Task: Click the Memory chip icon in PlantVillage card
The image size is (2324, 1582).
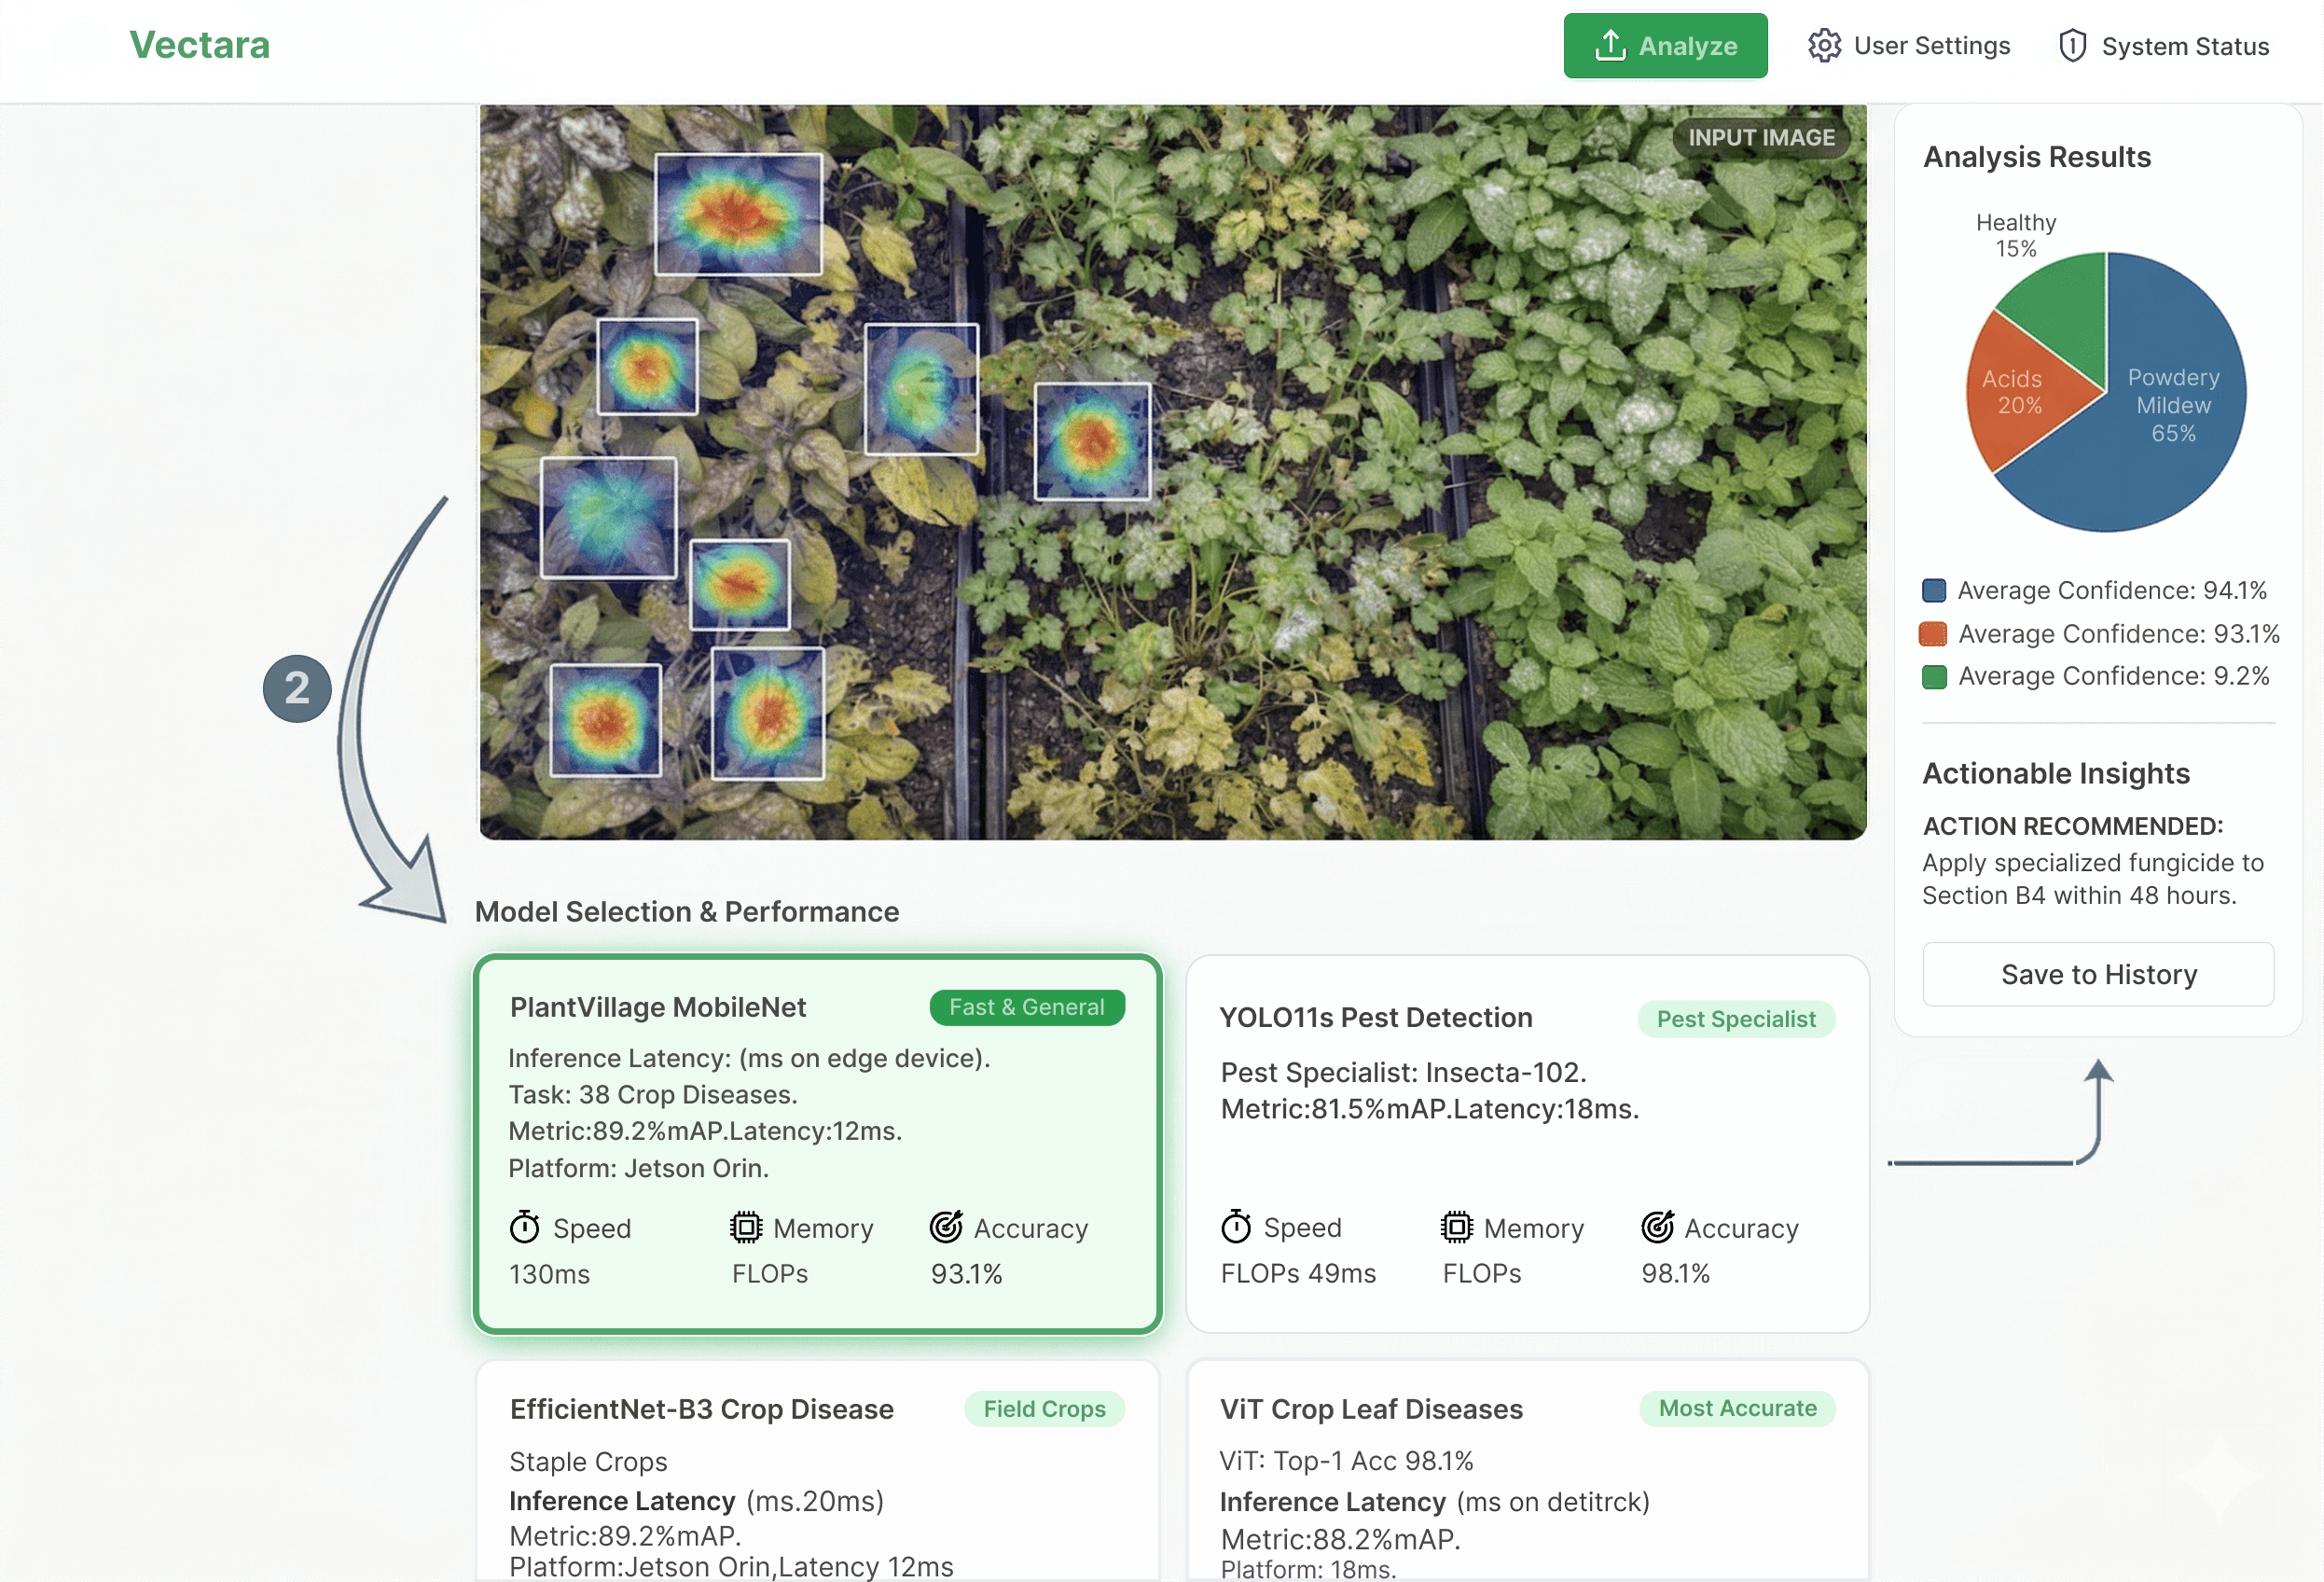Action: point(746,1227)
